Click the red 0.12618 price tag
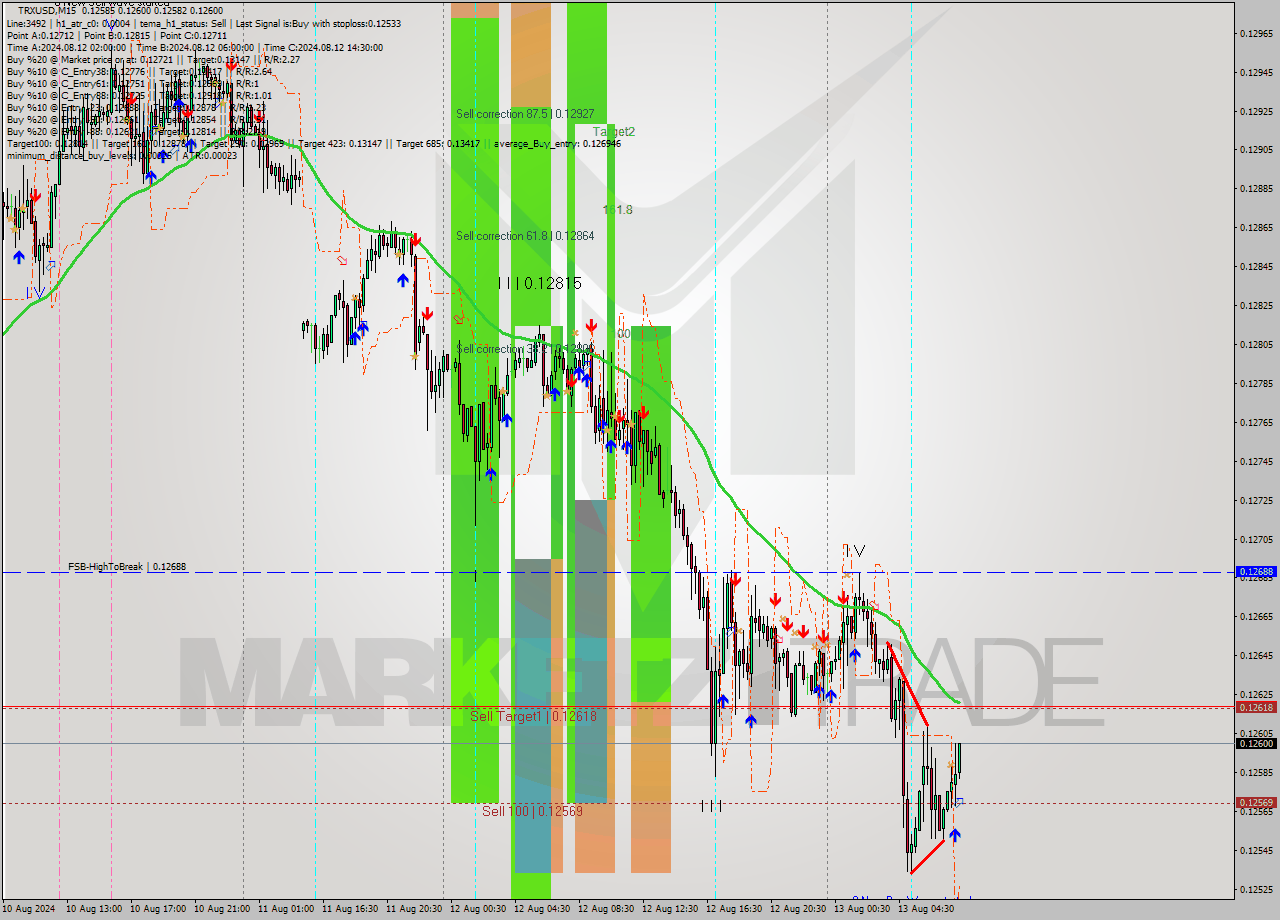1280x920 pixels. [1256, 707]
